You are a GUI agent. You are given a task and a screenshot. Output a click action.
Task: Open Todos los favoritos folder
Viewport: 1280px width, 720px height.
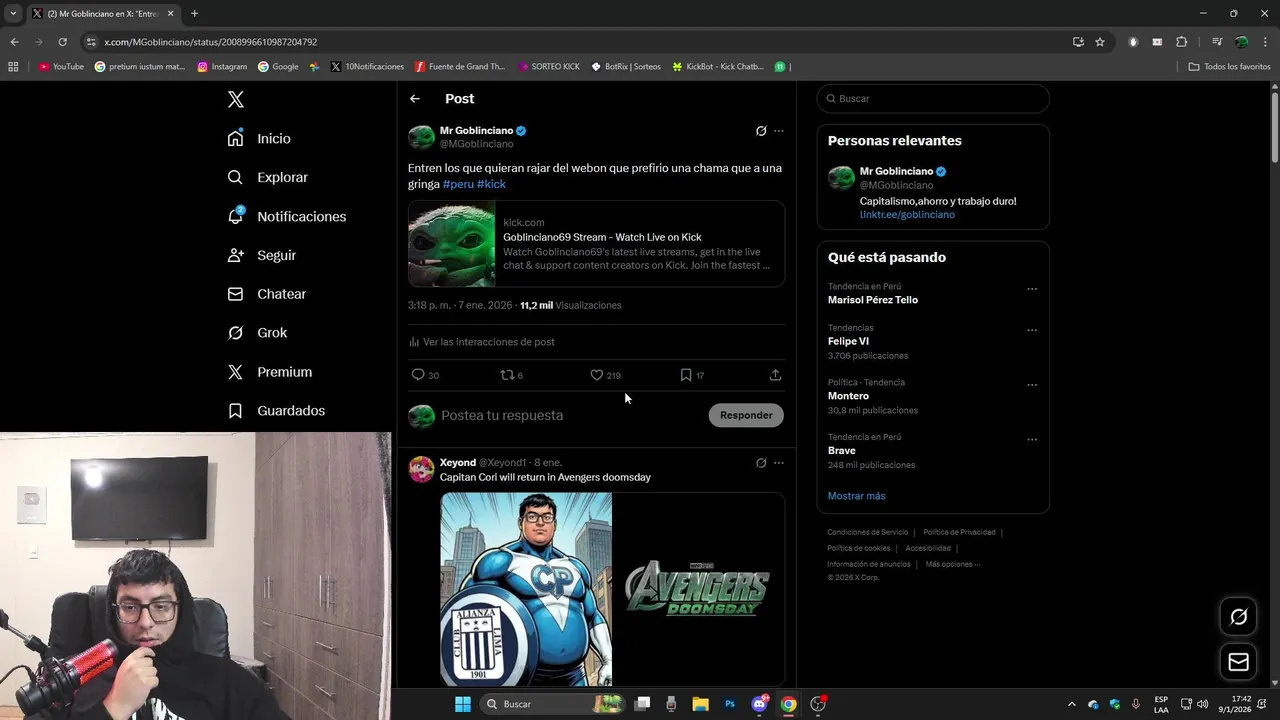(x=1229, y=67)
